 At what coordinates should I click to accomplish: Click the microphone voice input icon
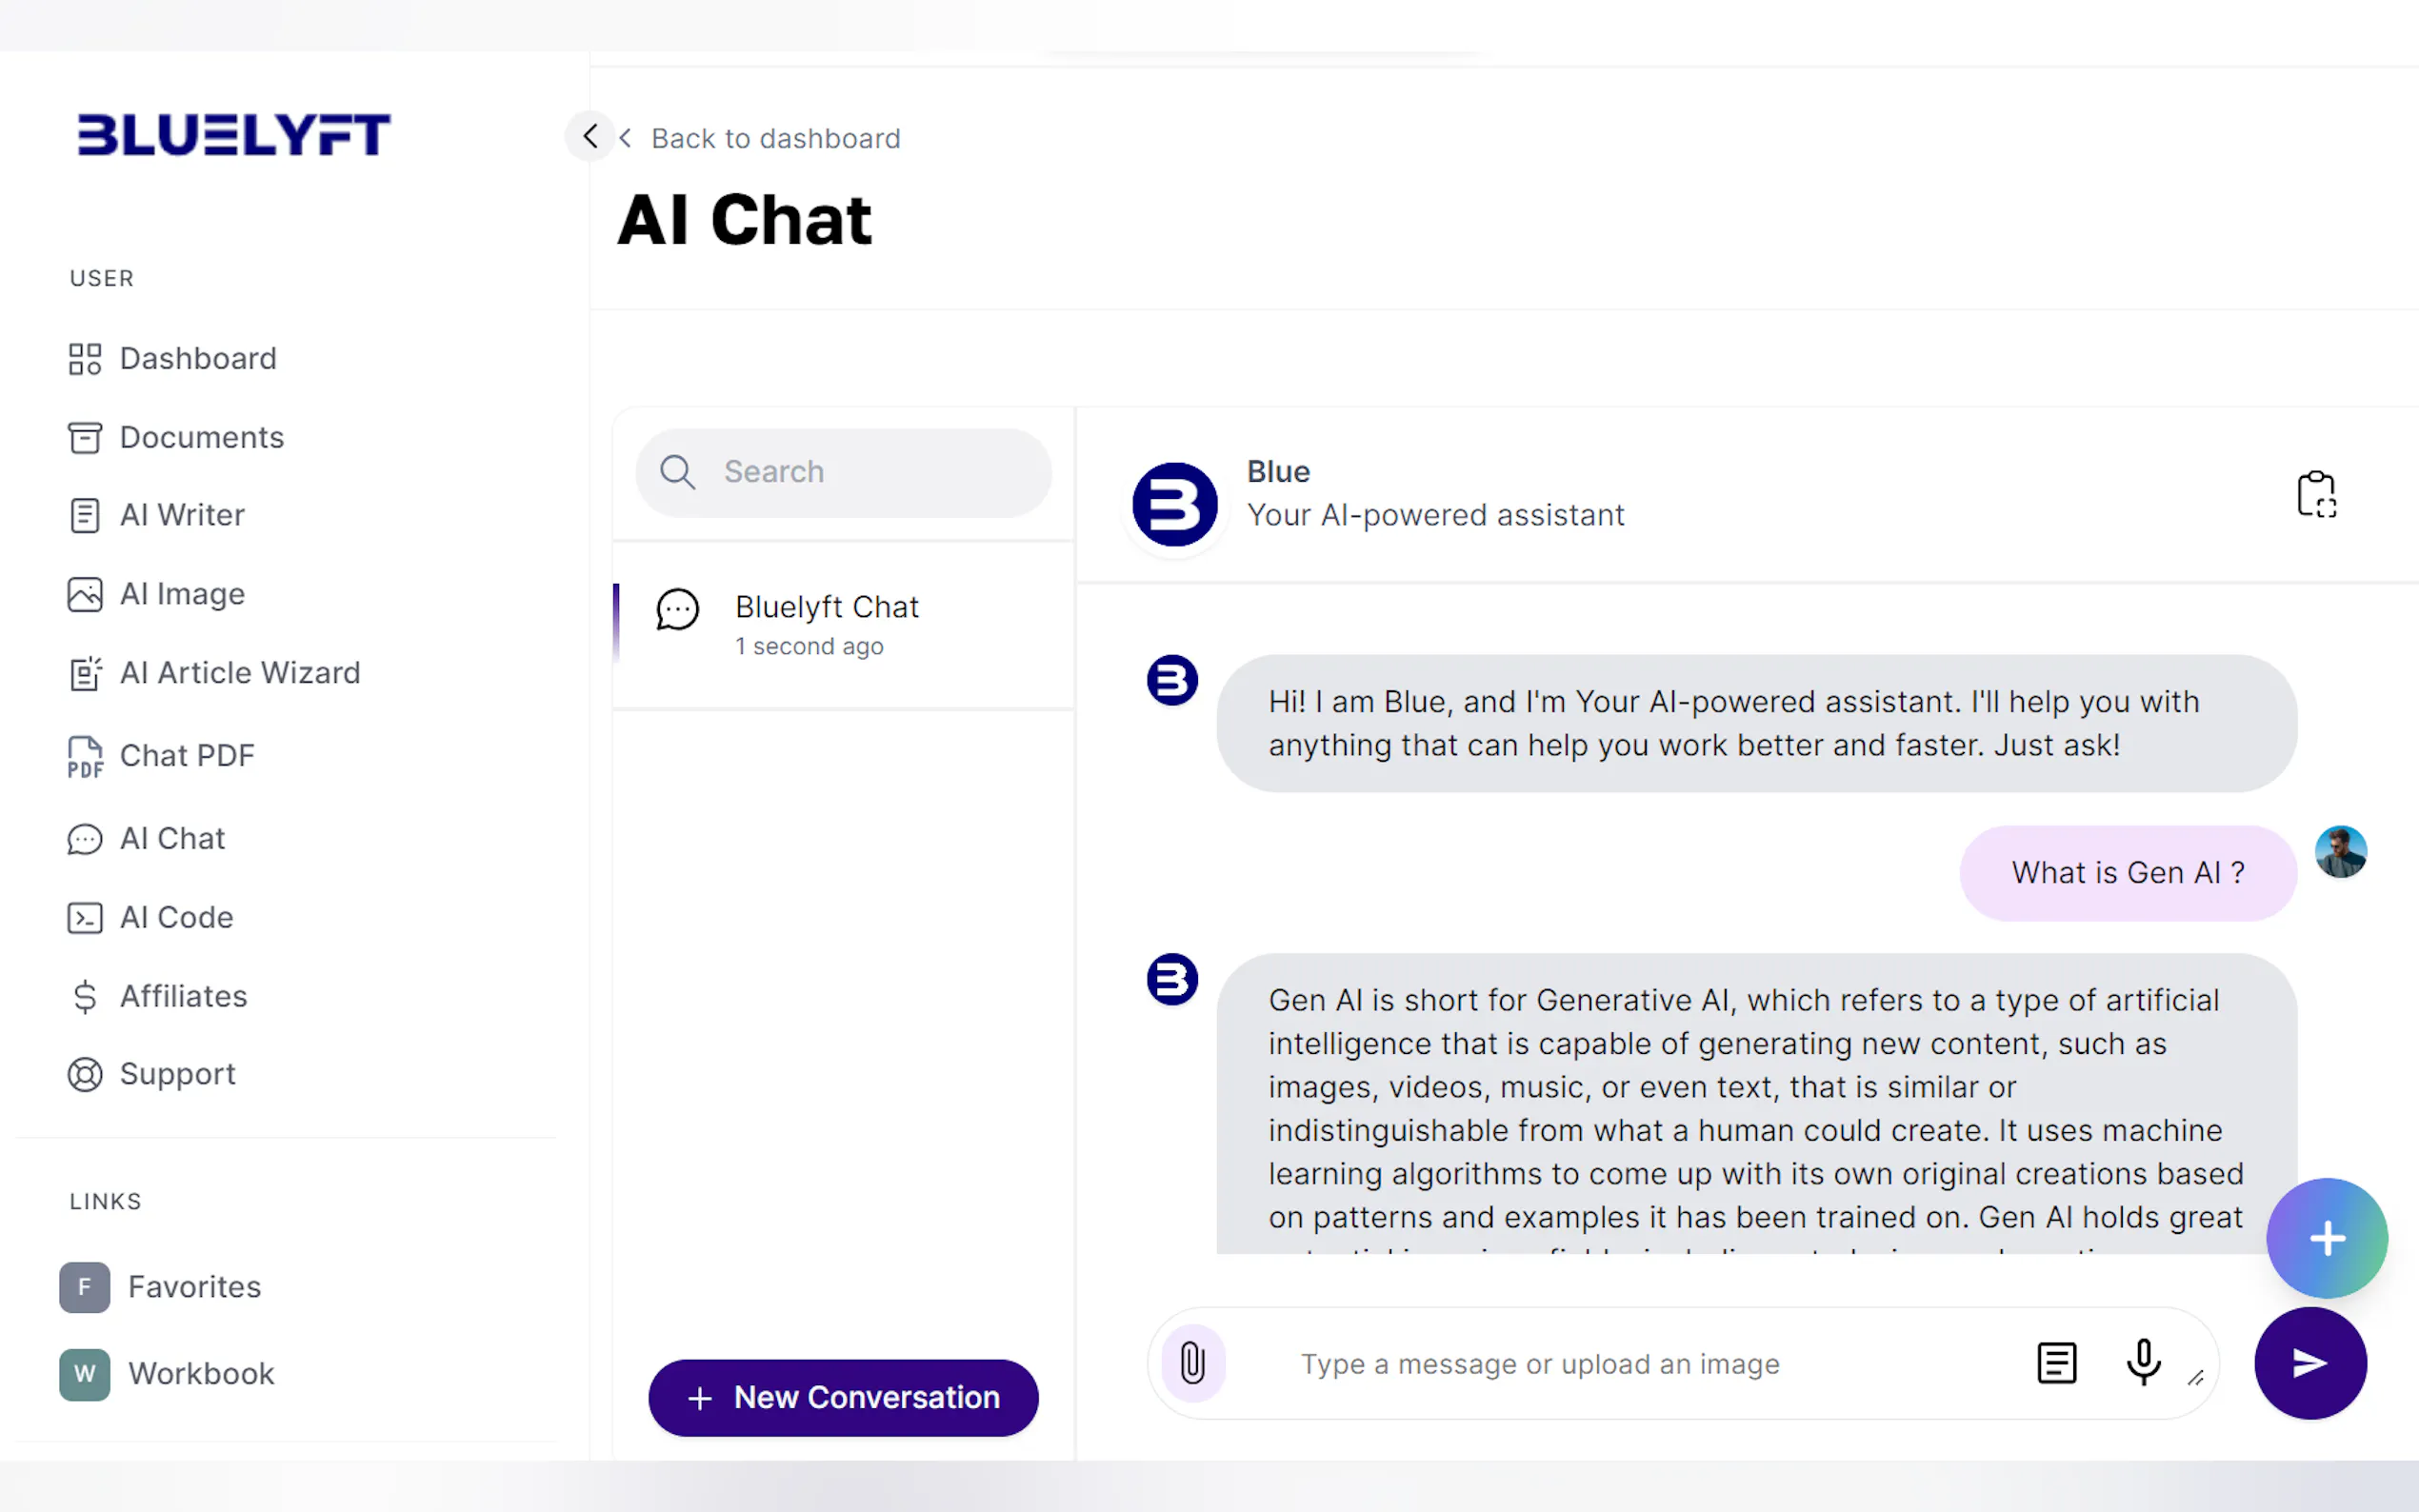tap(2142, 1363)
